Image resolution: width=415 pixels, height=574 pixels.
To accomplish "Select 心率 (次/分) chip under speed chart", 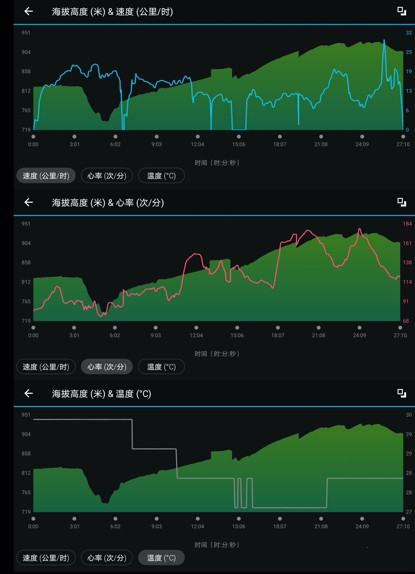I will click(x=106, y=176).
